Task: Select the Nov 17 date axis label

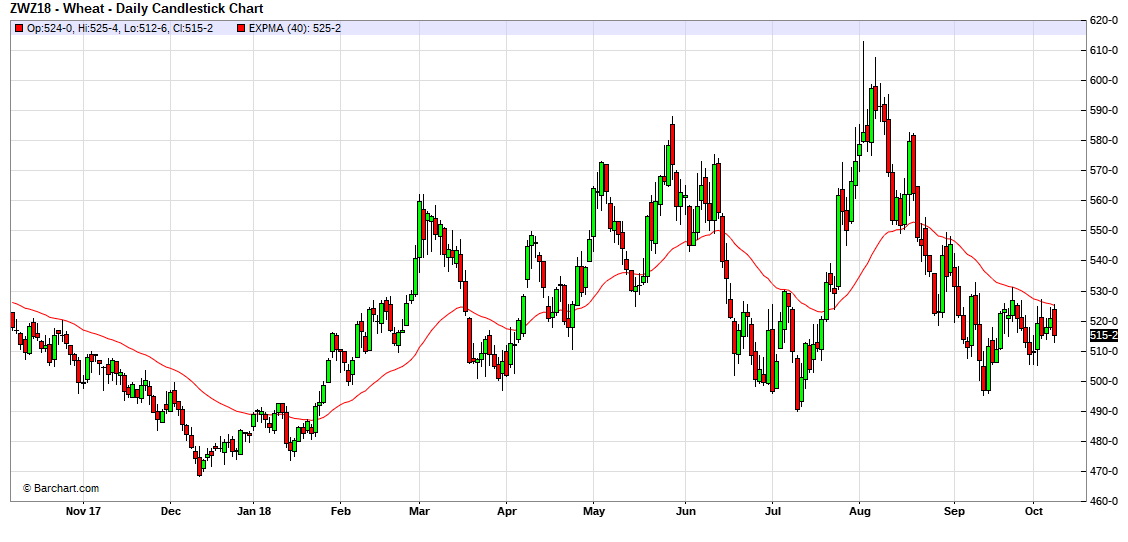Action: [x=83, y=512]
